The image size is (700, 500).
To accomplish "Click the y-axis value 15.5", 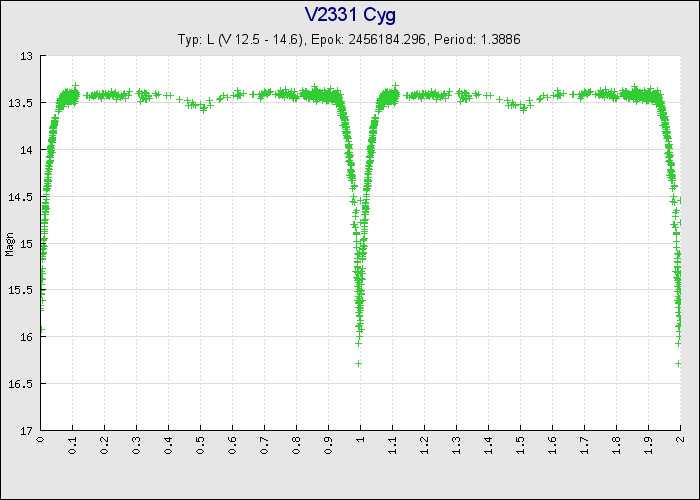I will click(x=21, y=290).
